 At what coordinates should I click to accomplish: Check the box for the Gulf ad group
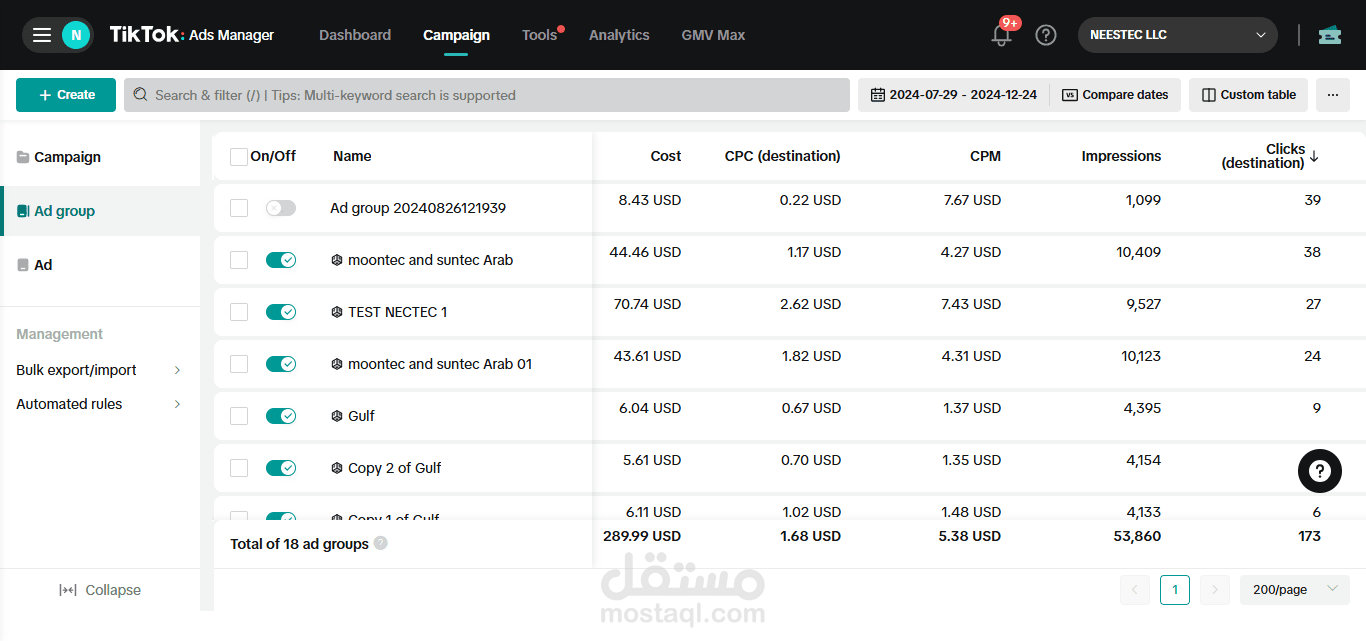(239, 416)
